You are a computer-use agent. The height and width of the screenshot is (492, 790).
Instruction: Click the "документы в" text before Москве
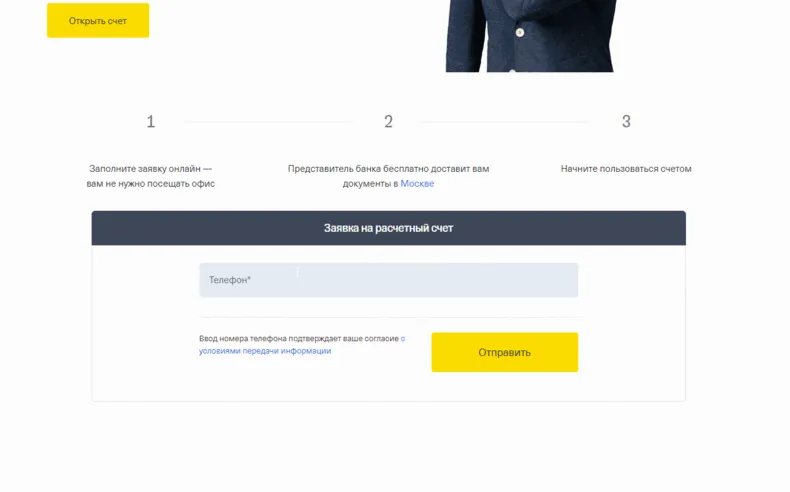point(370,184)
